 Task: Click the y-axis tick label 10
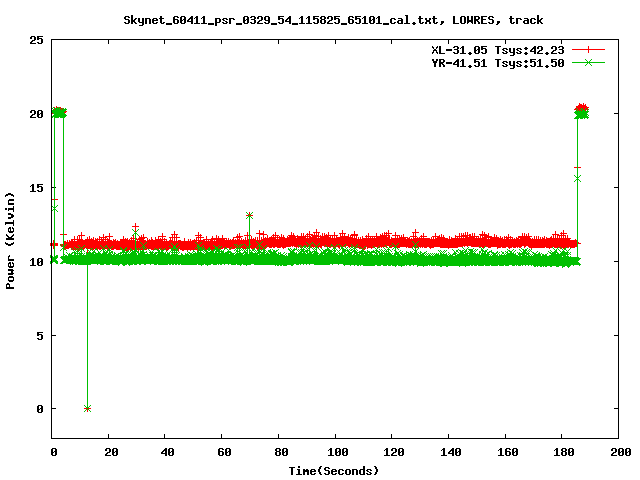point(36,262)
